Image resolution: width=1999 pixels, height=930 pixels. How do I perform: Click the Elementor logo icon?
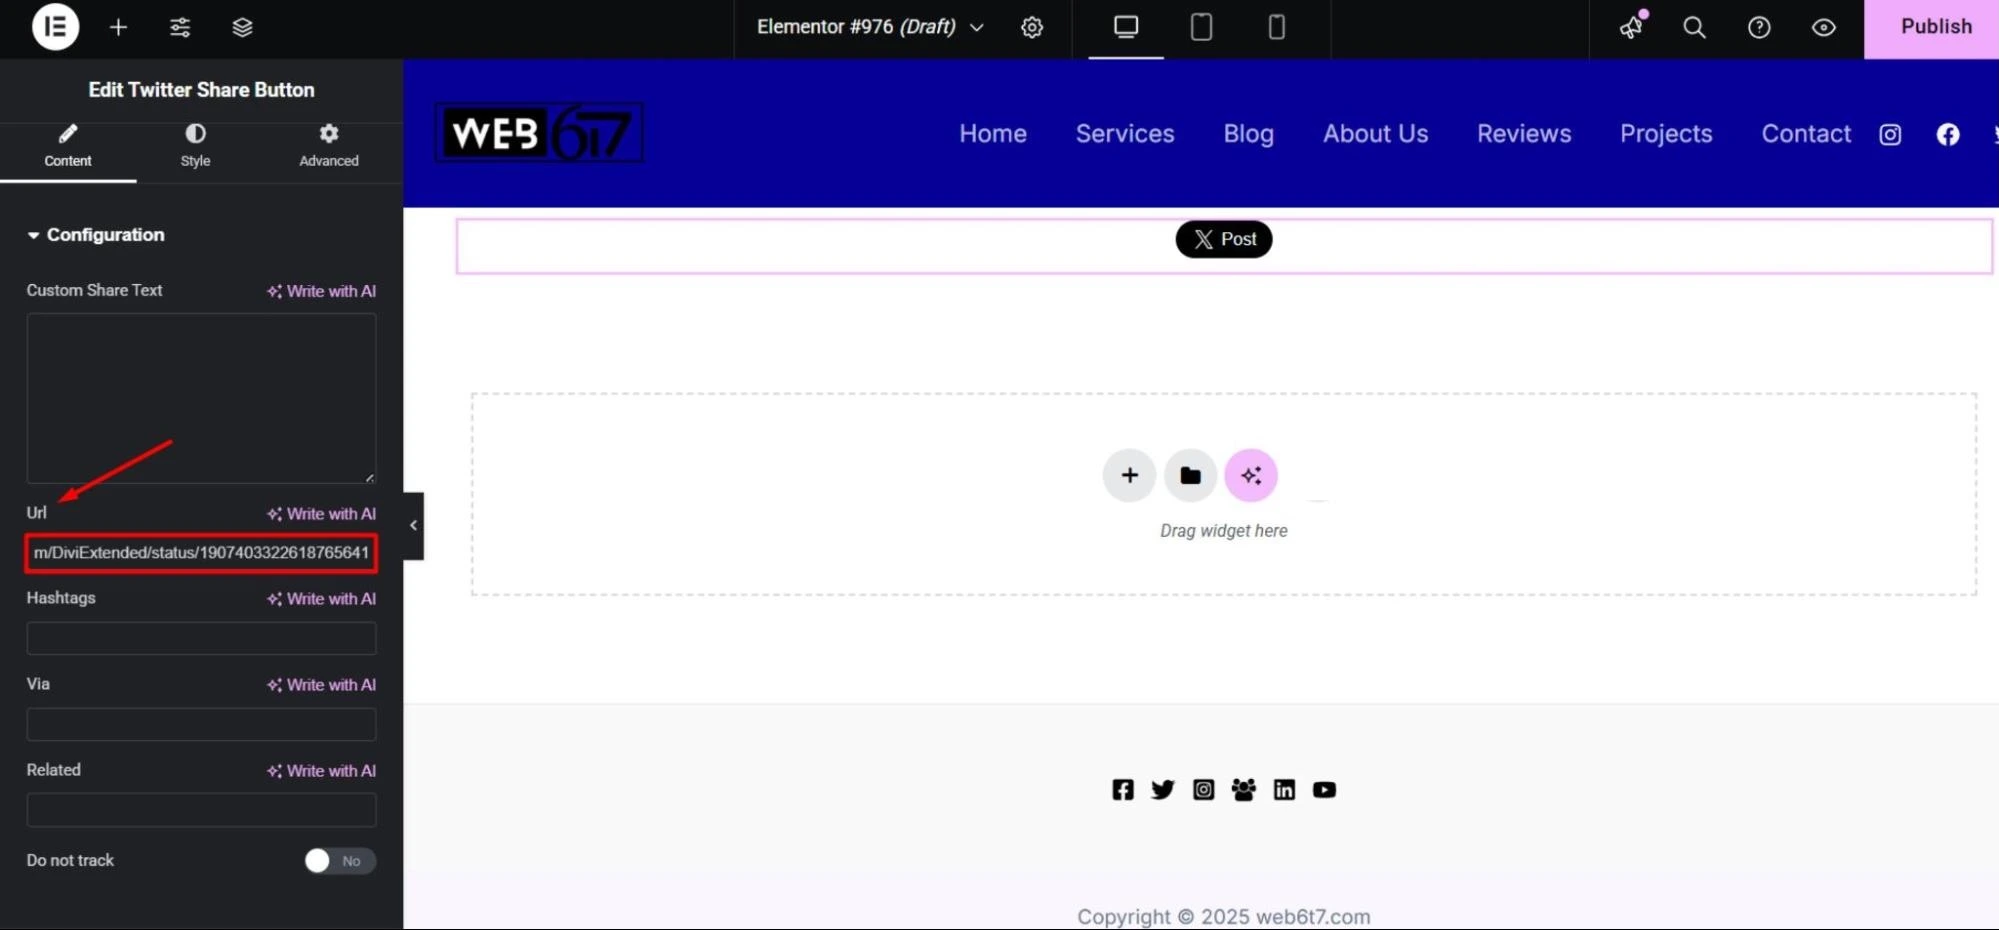[x=55, y=27]
